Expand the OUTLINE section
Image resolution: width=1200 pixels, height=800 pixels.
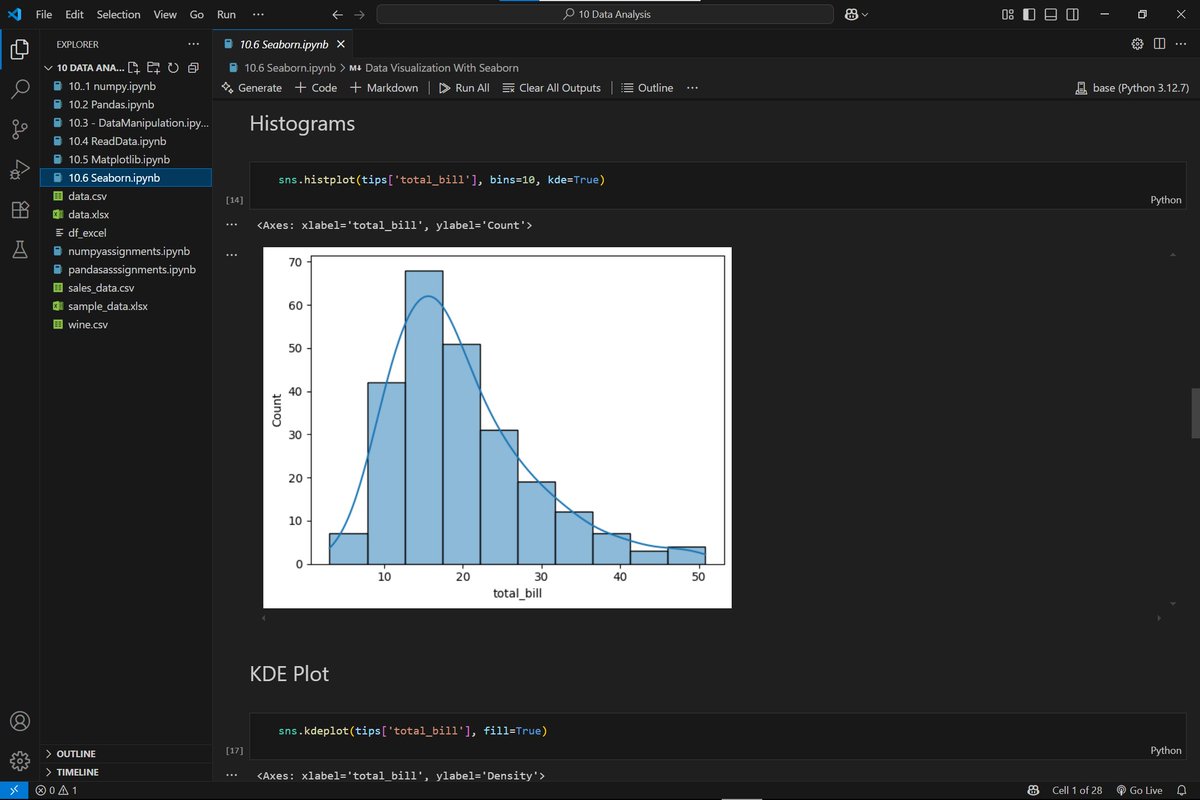pyautogui.click(x=126, y=754)
